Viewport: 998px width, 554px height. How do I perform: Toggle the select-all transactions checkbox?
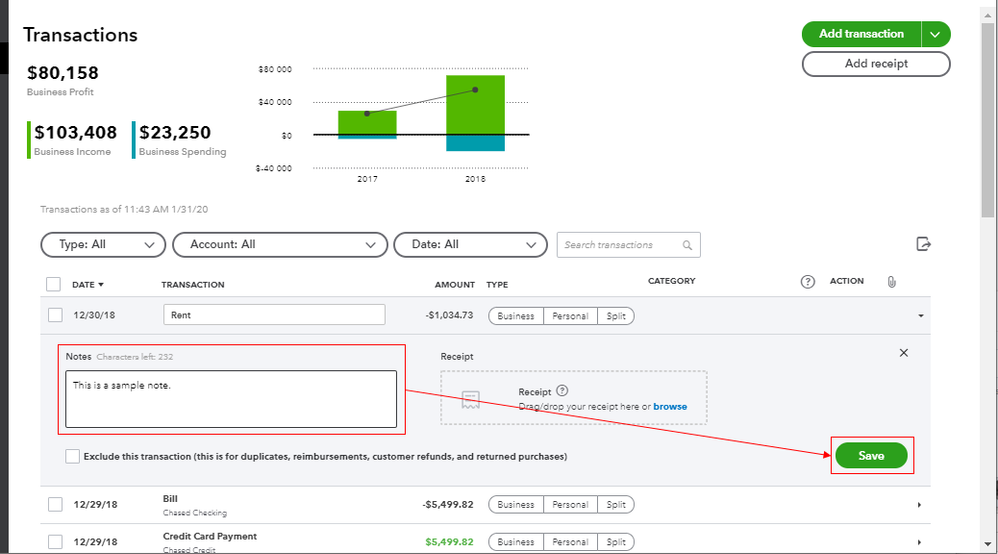pyautogui.click(x=53, y=284)
